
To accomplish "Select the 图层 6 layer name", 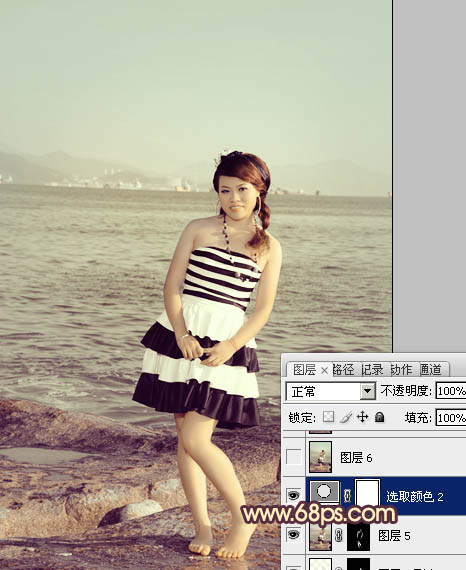I will tap(356, 458).
